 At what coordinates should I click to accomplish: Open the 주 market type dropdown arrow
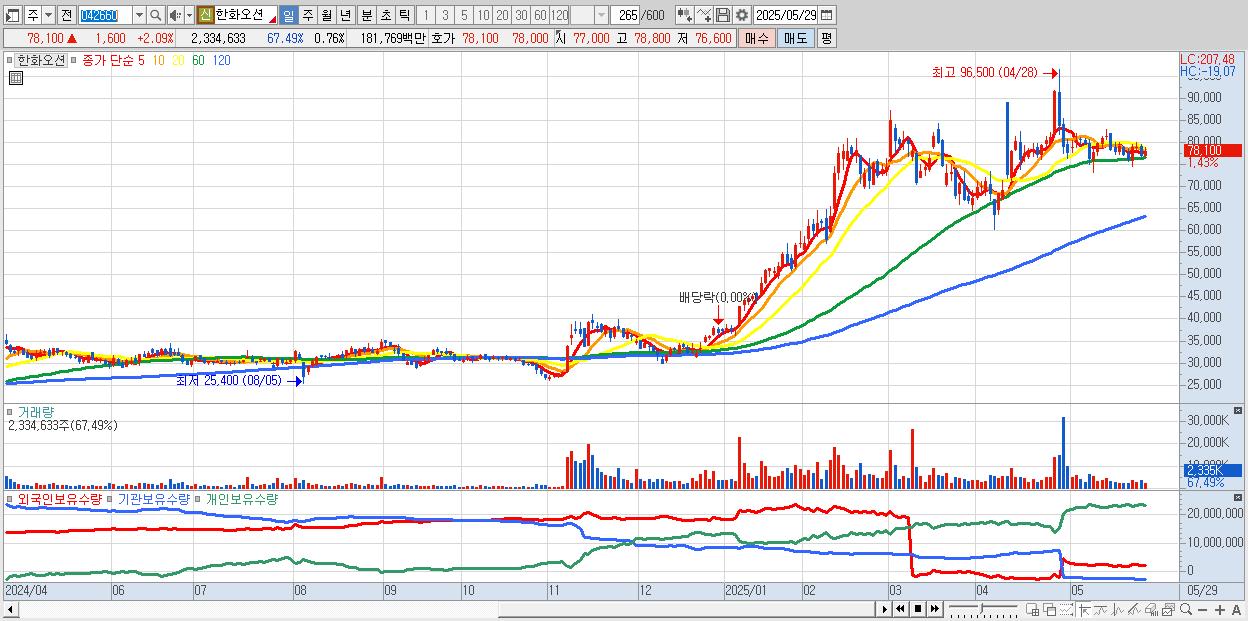(48, 15)
